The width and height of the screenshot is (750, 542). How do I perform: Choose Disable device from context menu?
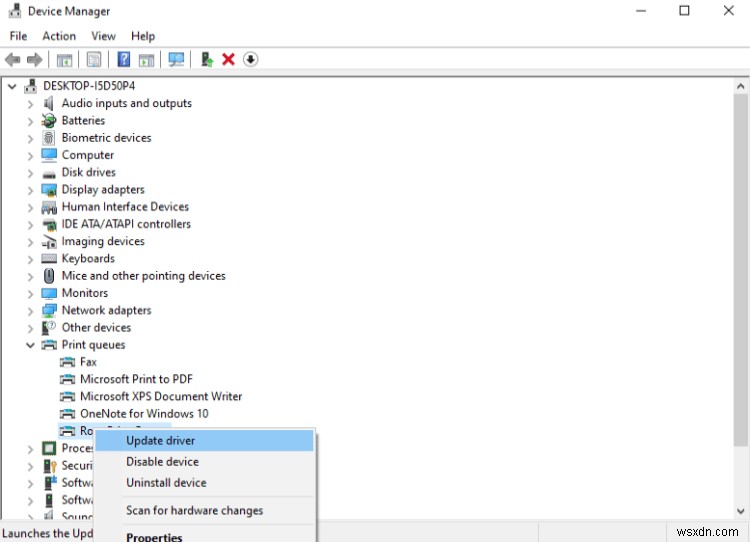[x=204, y=462]
